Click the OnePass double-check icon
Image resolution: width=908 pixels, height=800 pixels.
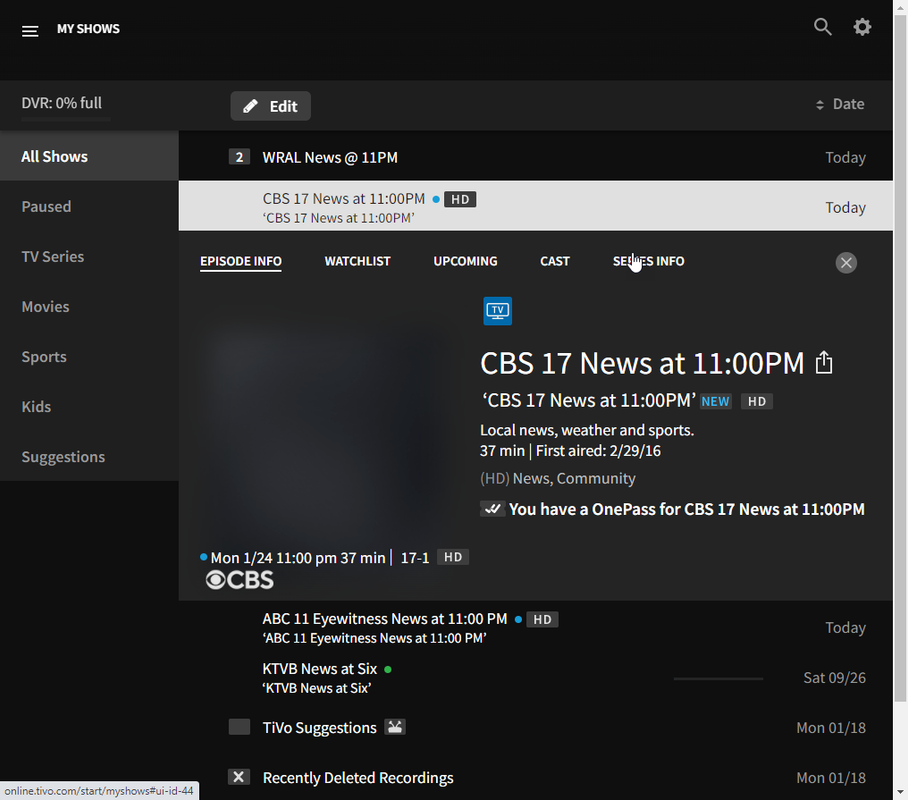pyautogui.click(x=492, y=509)
